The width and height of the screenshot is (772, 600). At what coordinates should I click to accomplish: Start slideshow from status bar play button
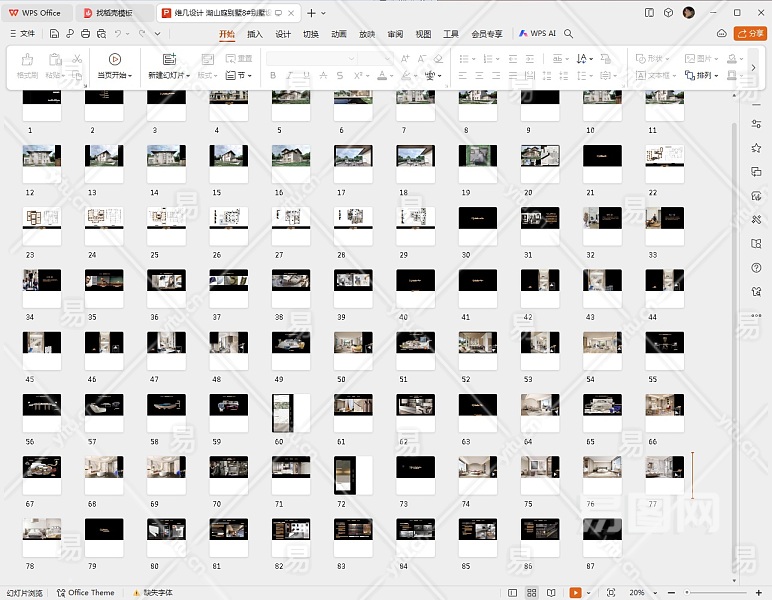coord(575,592)
